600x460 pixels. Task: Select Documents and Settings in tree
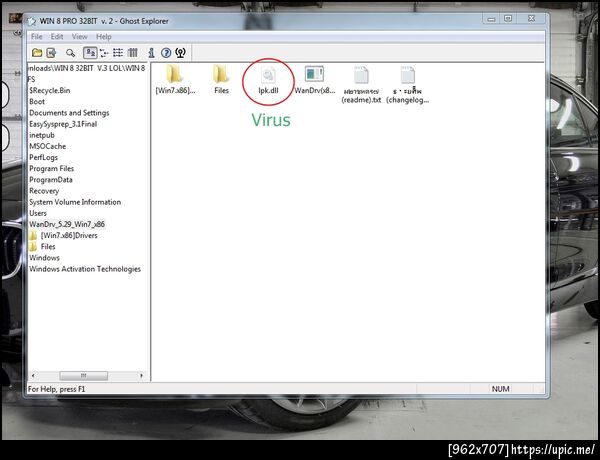(69, 113)
